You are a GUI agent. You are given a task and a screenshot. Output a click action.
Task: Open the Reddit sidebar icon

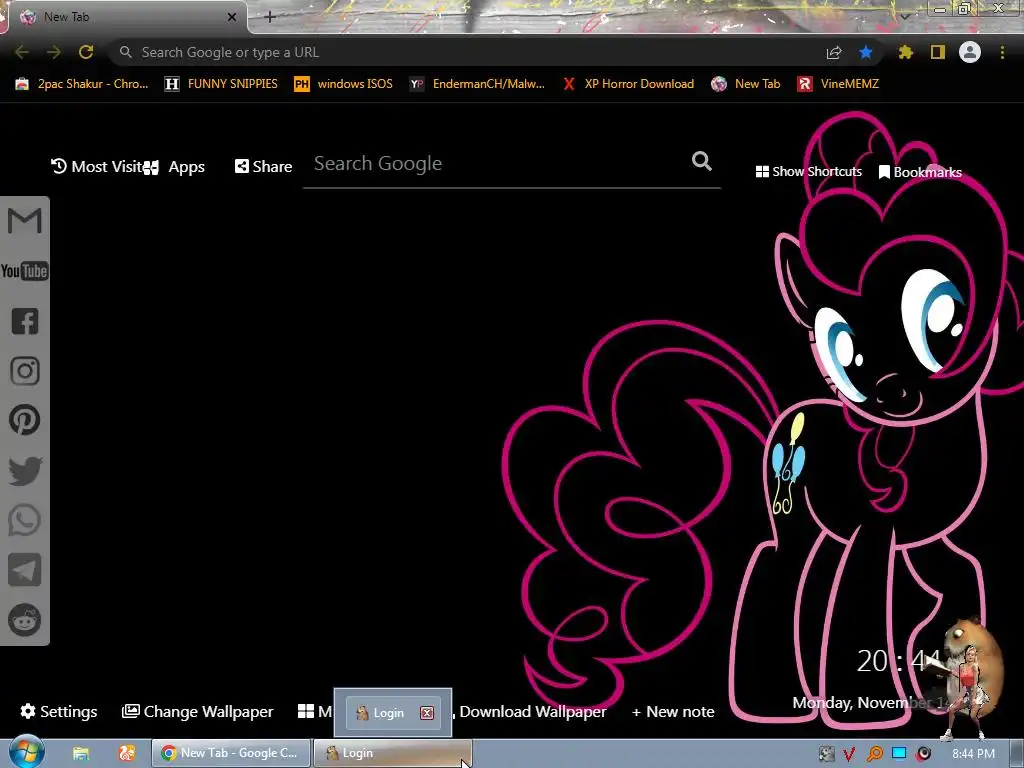(x=25, y=620)
